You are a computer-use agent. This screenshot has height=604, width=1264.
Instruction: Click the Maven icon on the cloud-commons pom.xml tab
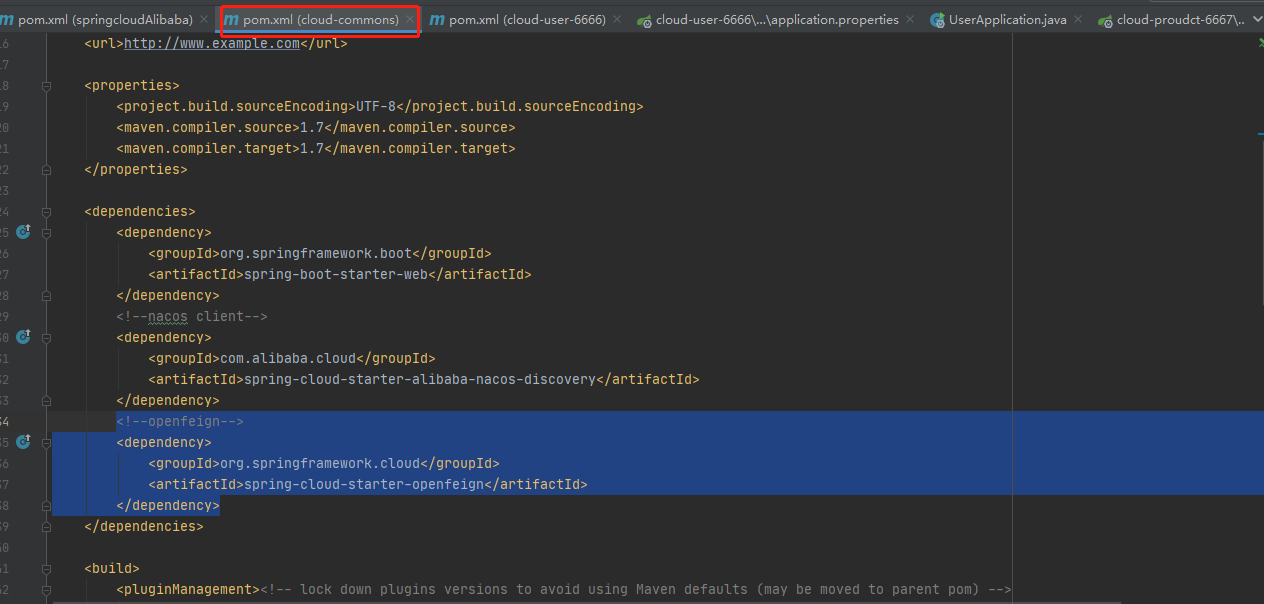[x=232, y=20]
